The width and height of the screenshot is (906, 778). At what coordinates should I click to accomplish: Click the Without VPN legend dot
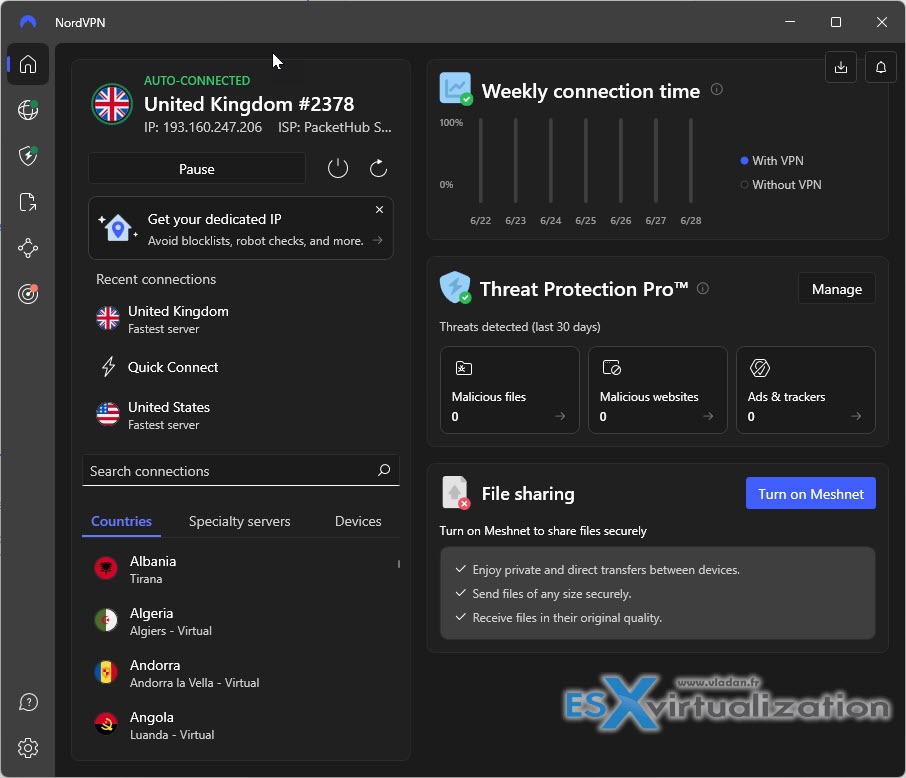744,185
